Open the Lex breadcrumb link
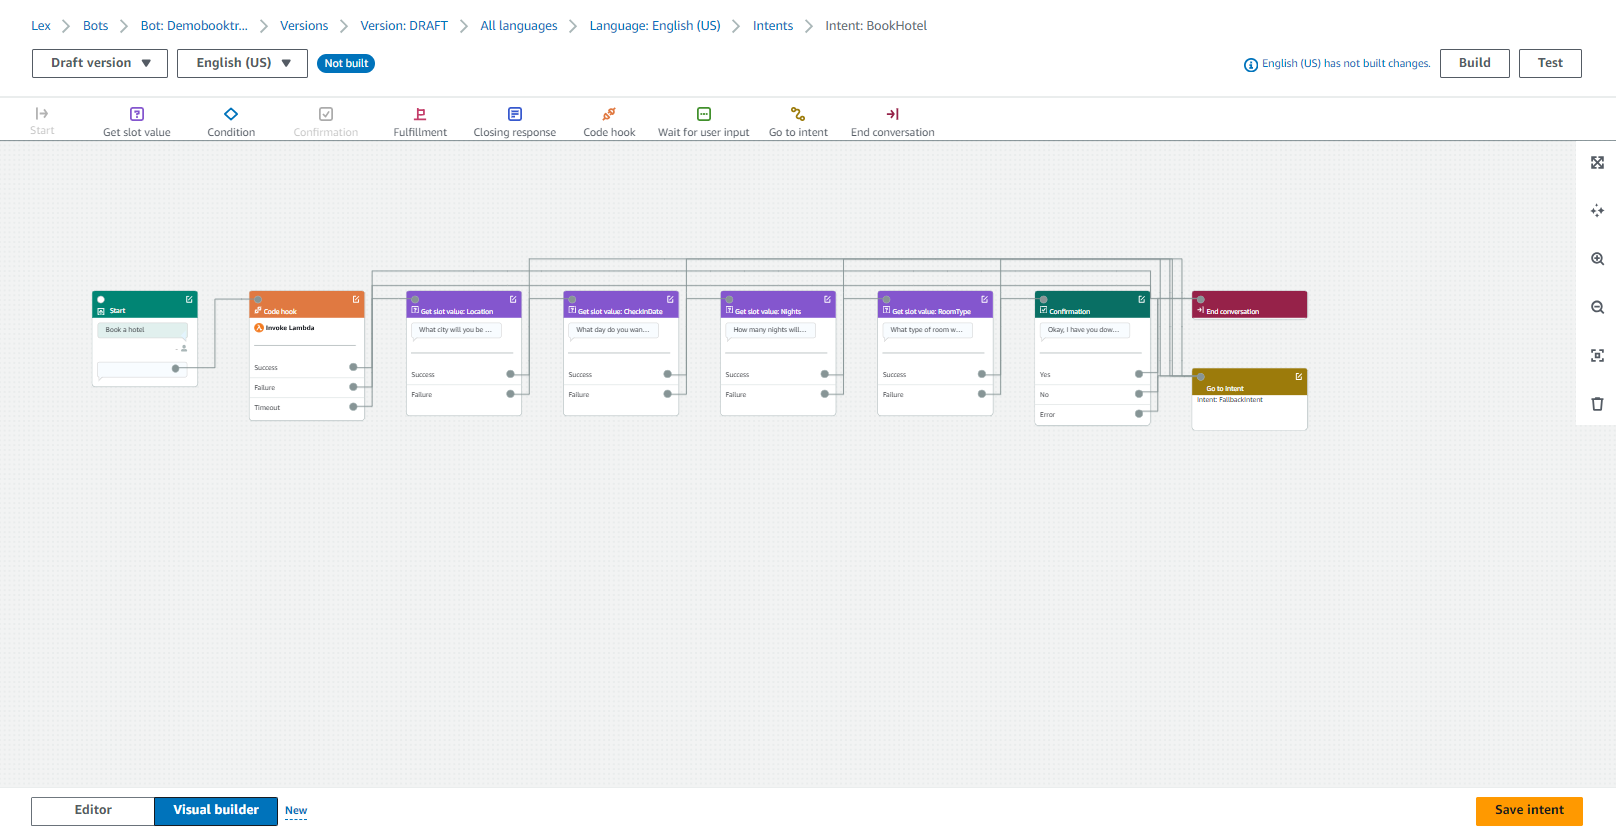This screenshot has height=828, width=1616. [x=41, y=26]
